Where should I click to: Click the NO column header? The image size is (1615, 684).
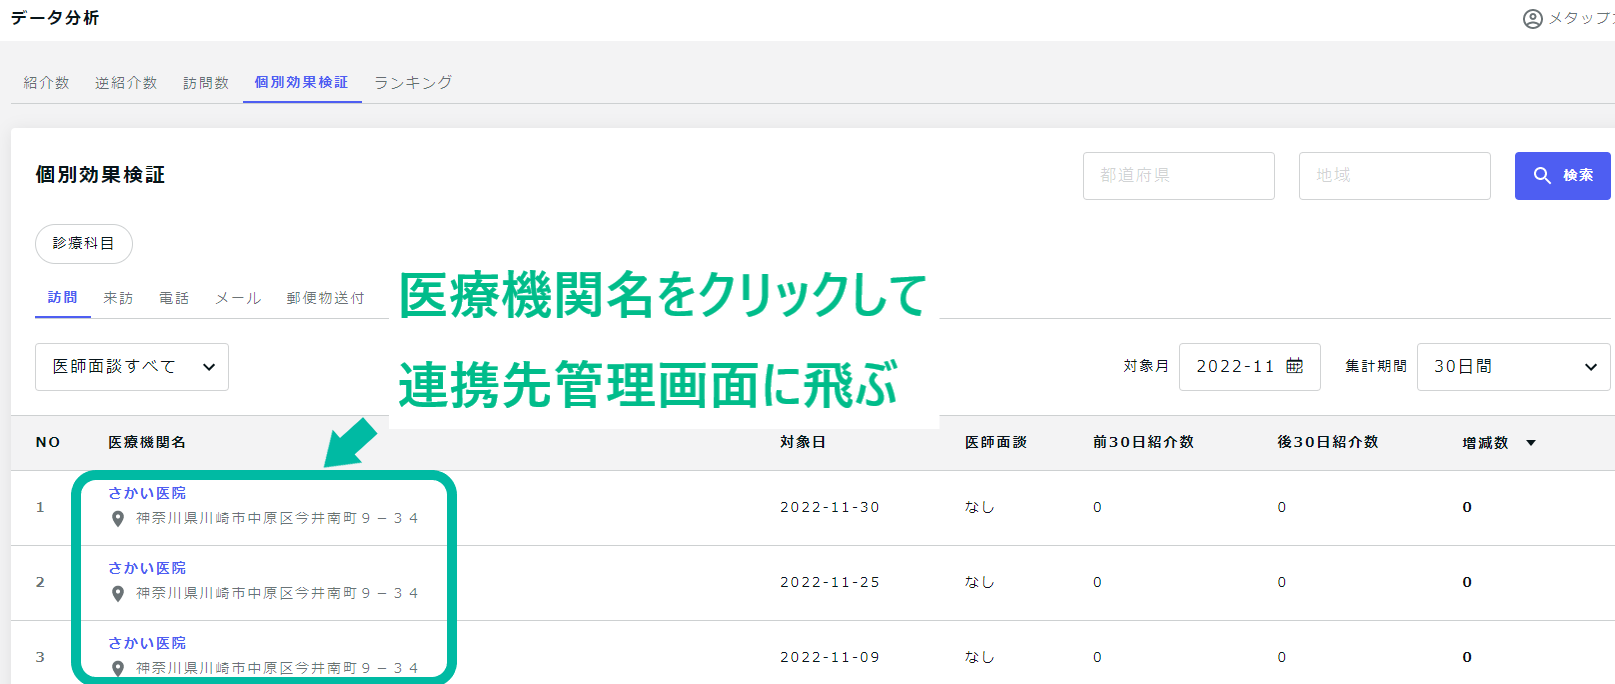point(48,442)
